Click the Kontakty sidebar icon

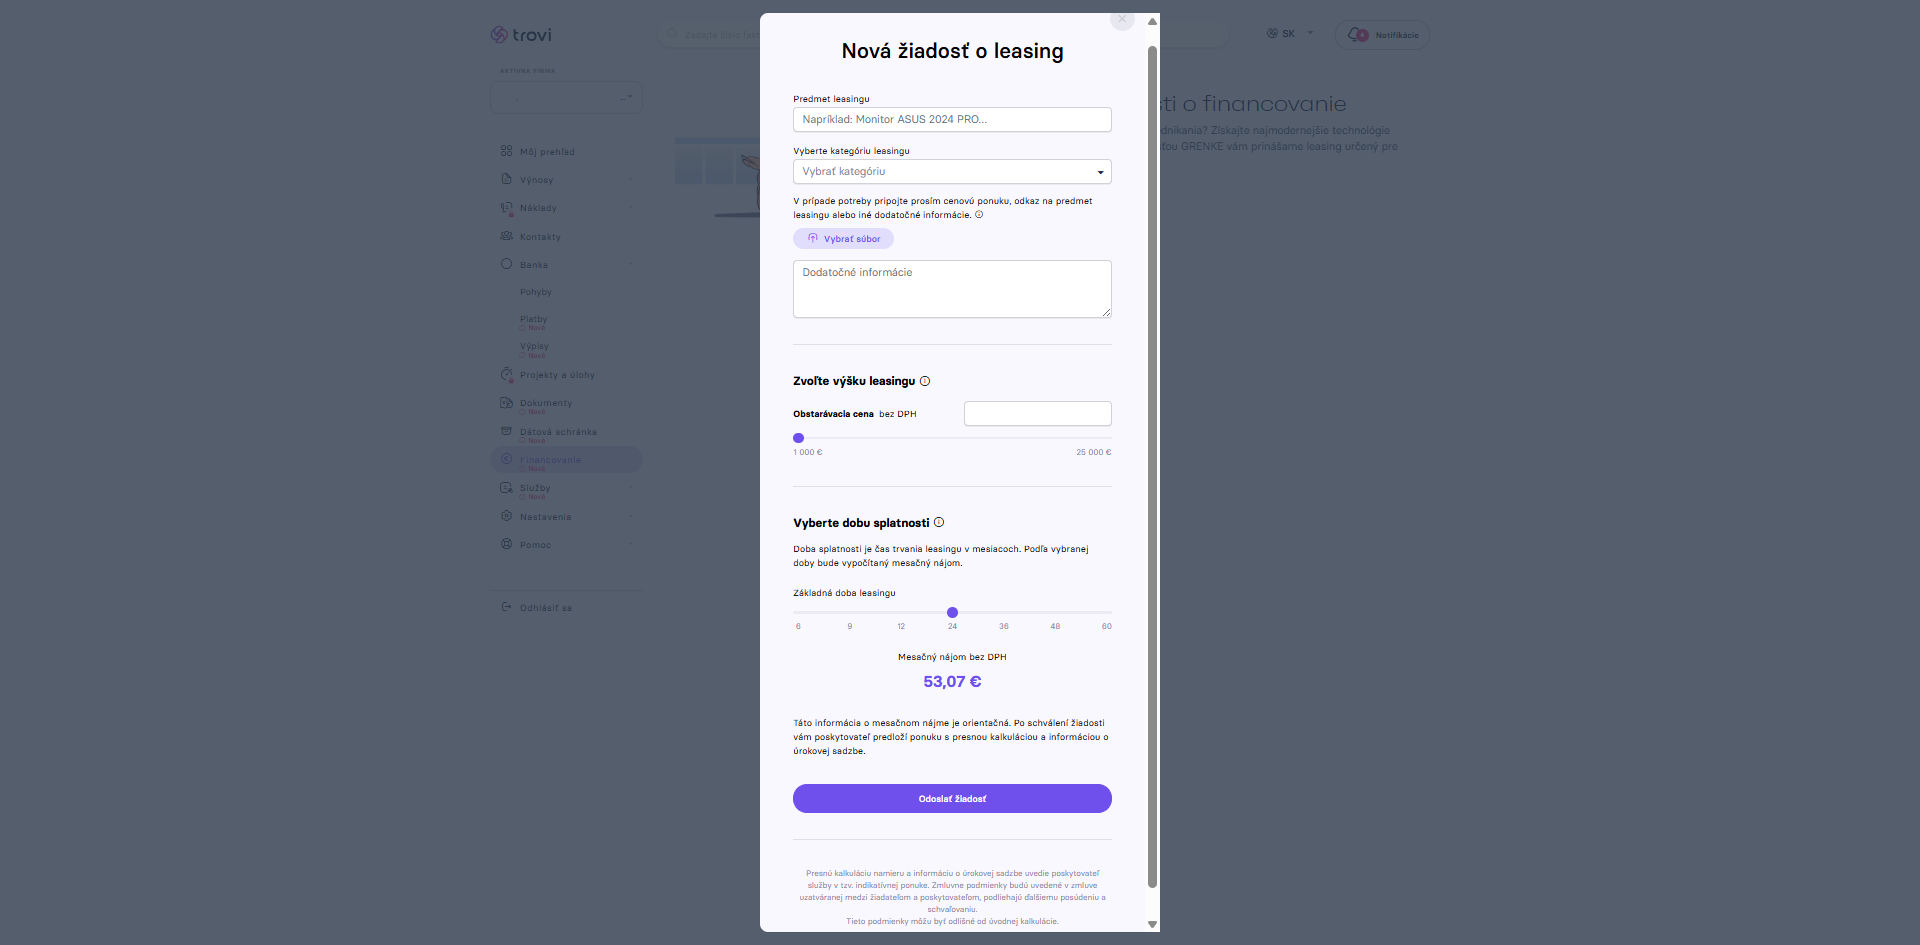pos(506,236)
